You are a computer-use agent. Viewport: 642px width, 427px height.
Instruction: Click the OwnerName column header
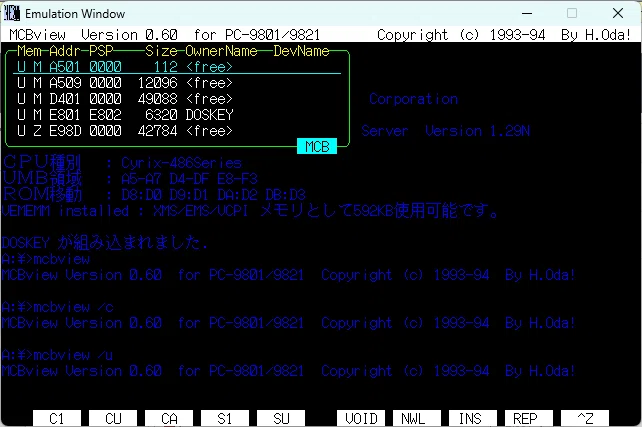coord(221,51)
